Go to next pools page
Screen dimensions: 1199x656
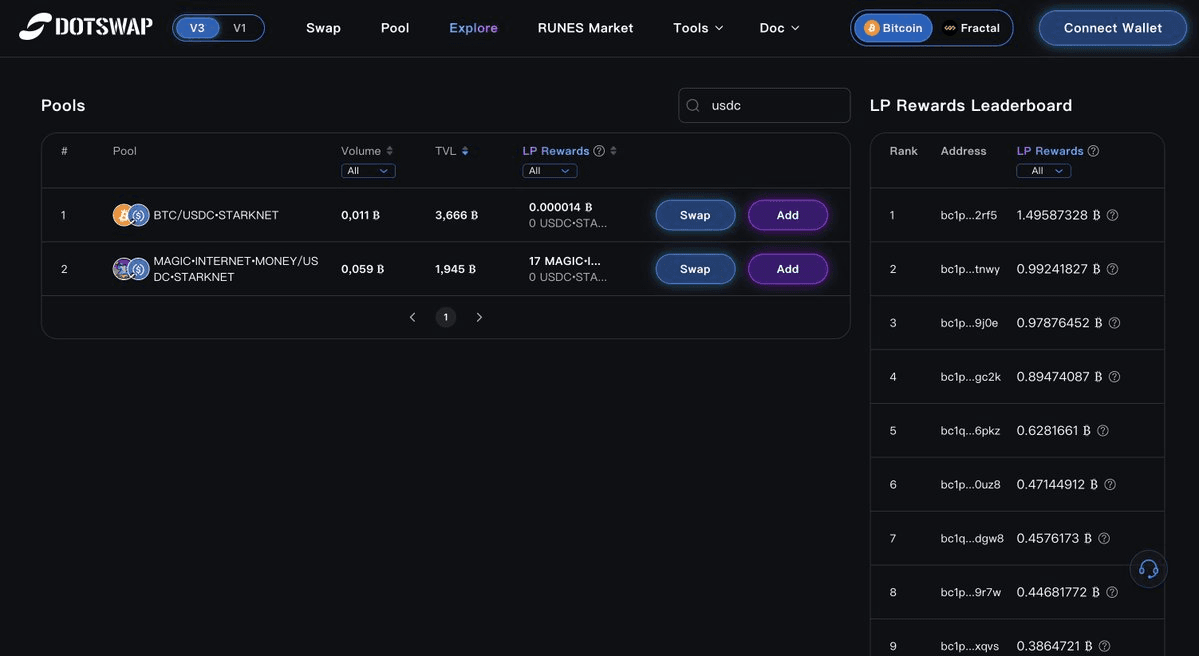pyautogui.click(x=479, y=317)
